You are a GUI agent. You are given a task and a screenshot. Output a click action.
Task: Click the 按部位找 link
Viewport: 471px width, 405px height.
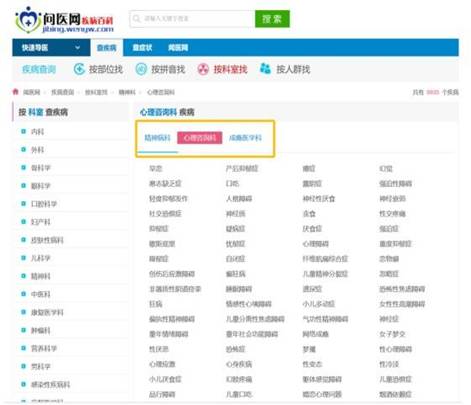(106, 69)
